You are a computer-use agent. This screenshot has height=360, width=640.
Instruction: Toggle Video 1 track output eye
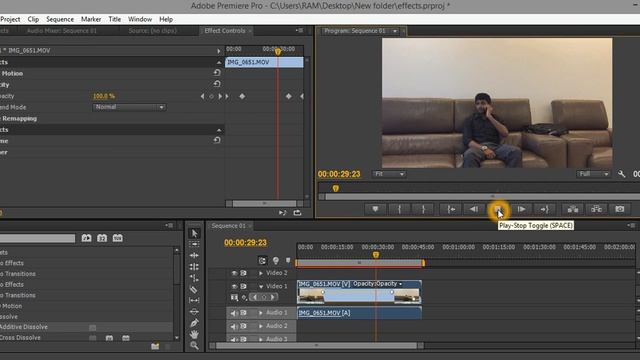tap(234, 287)
